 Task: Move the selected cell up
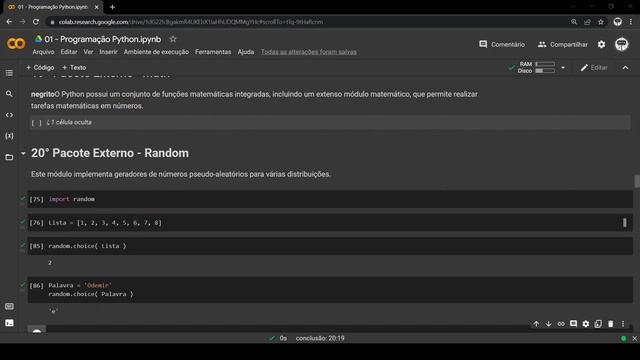536,324
